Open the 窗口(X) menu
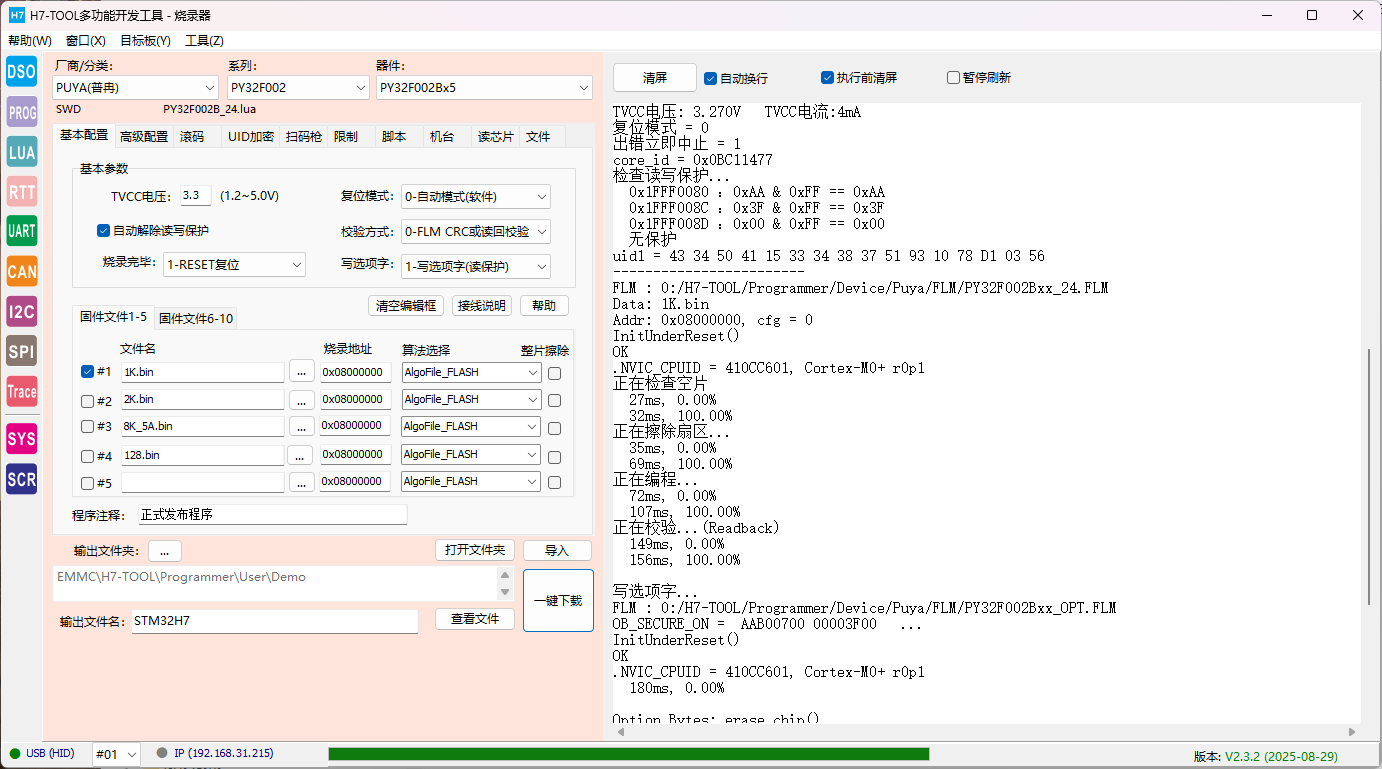This screenshot has height=769, width=1382. pyautogui.click(x=86, y=41)
